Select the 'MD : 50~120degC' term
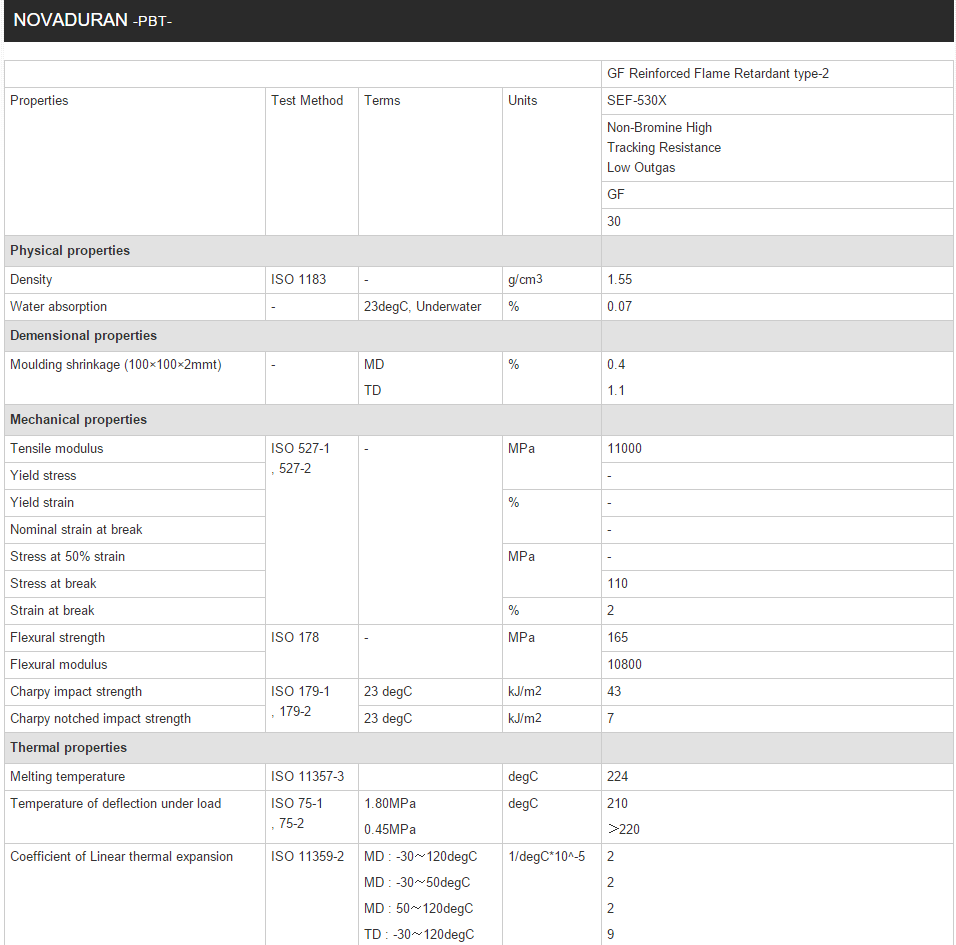The width and height of the screenshot is (956, 945). (x=418, y=908)
